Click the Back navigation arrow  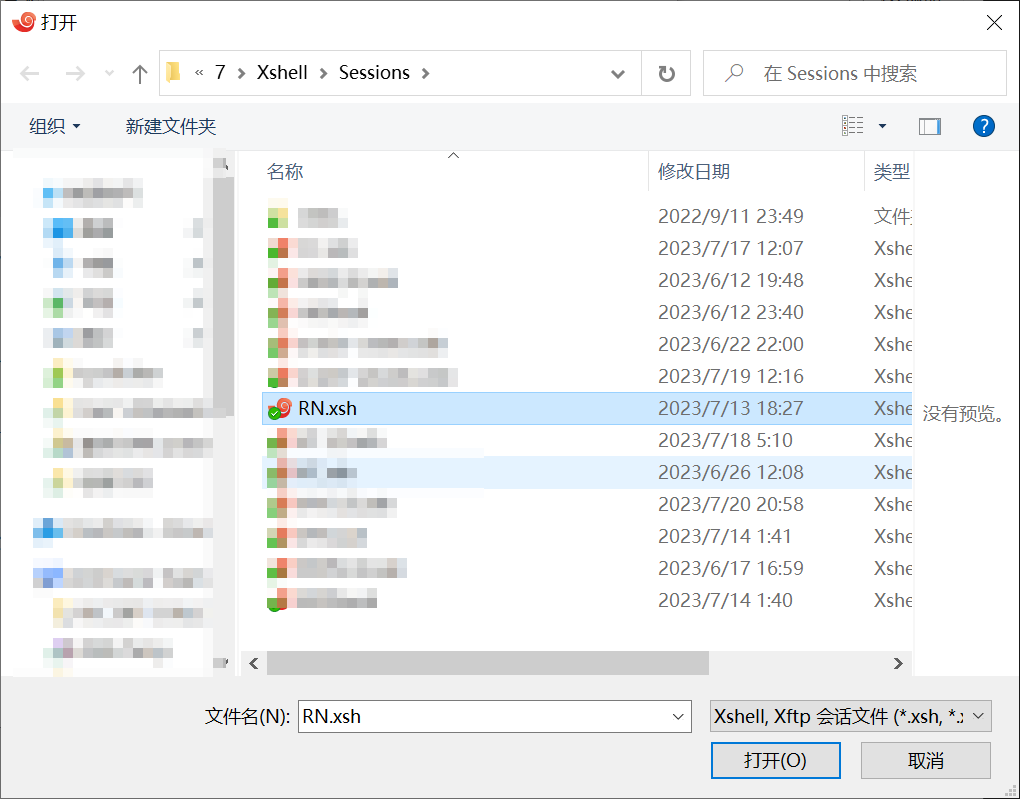(x=30, y=74)
